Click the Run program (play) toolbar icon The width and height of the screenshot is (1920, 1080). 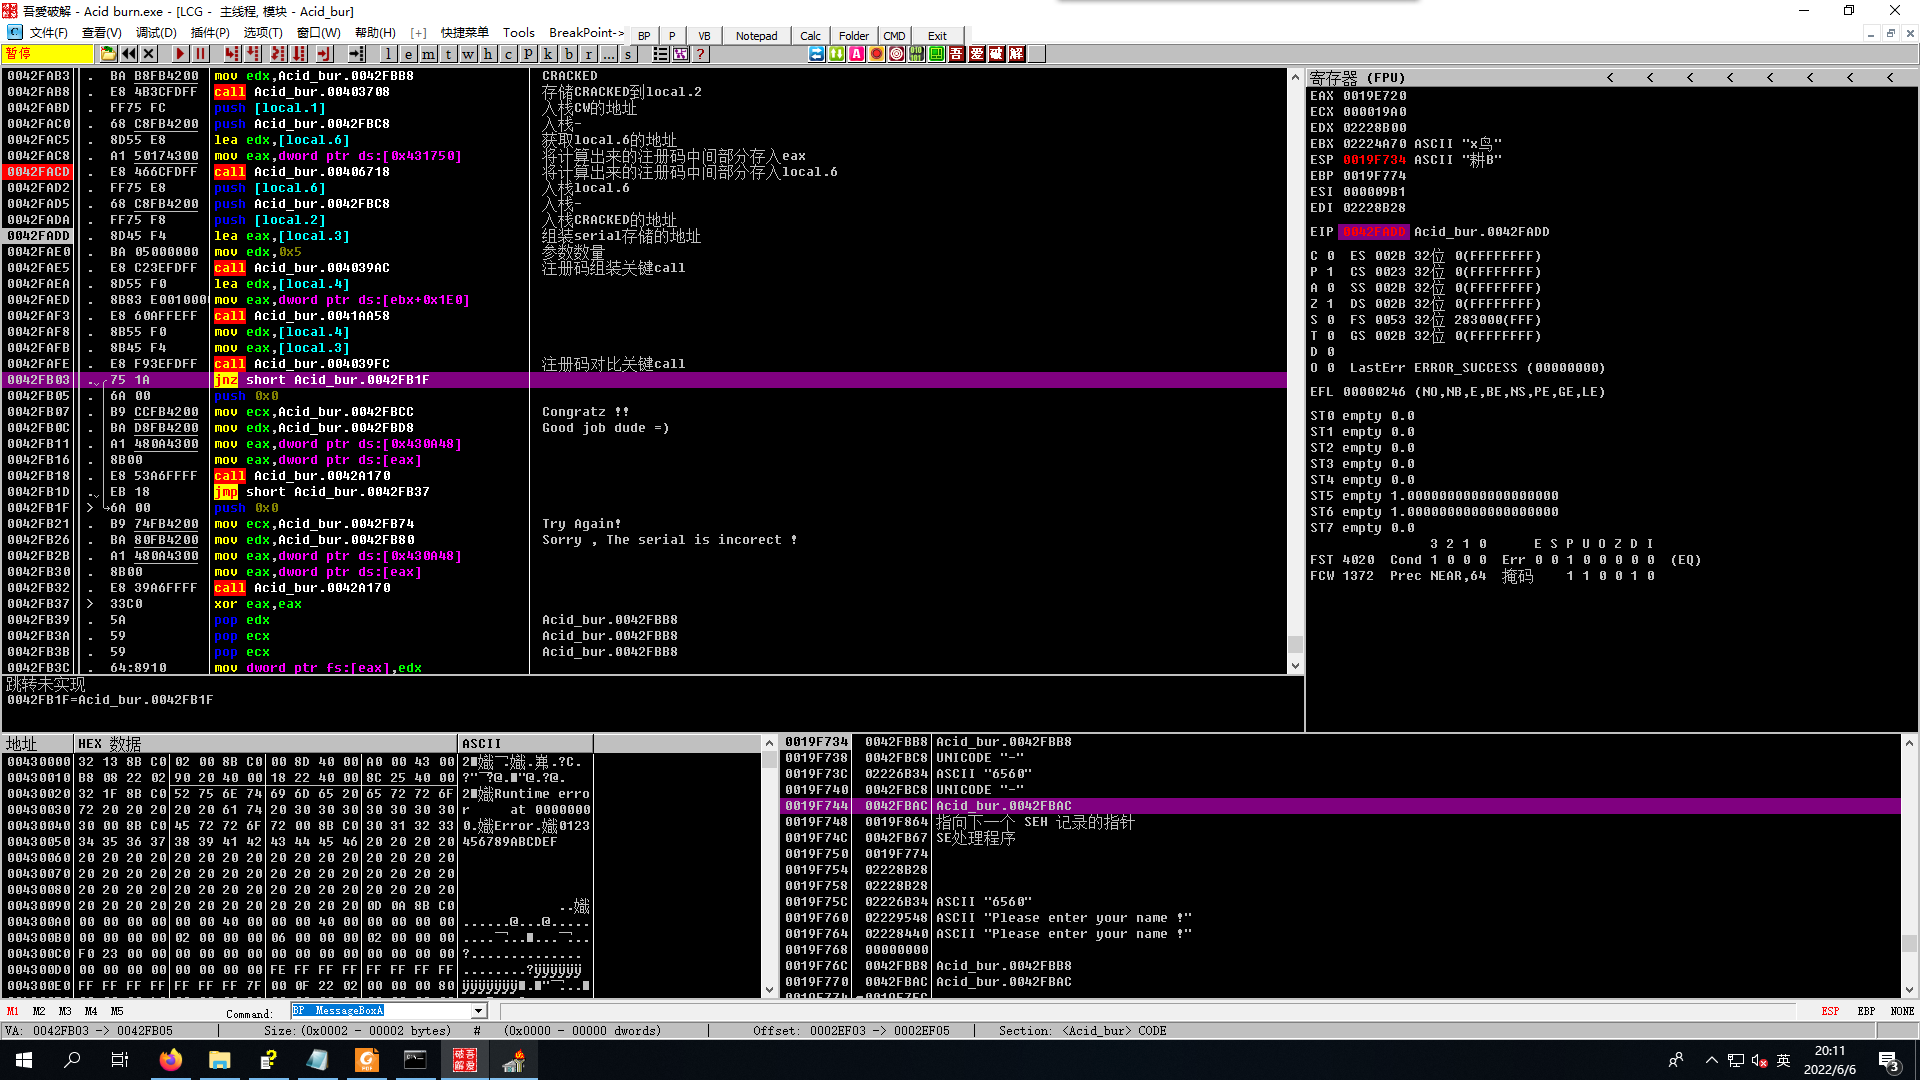180,54
